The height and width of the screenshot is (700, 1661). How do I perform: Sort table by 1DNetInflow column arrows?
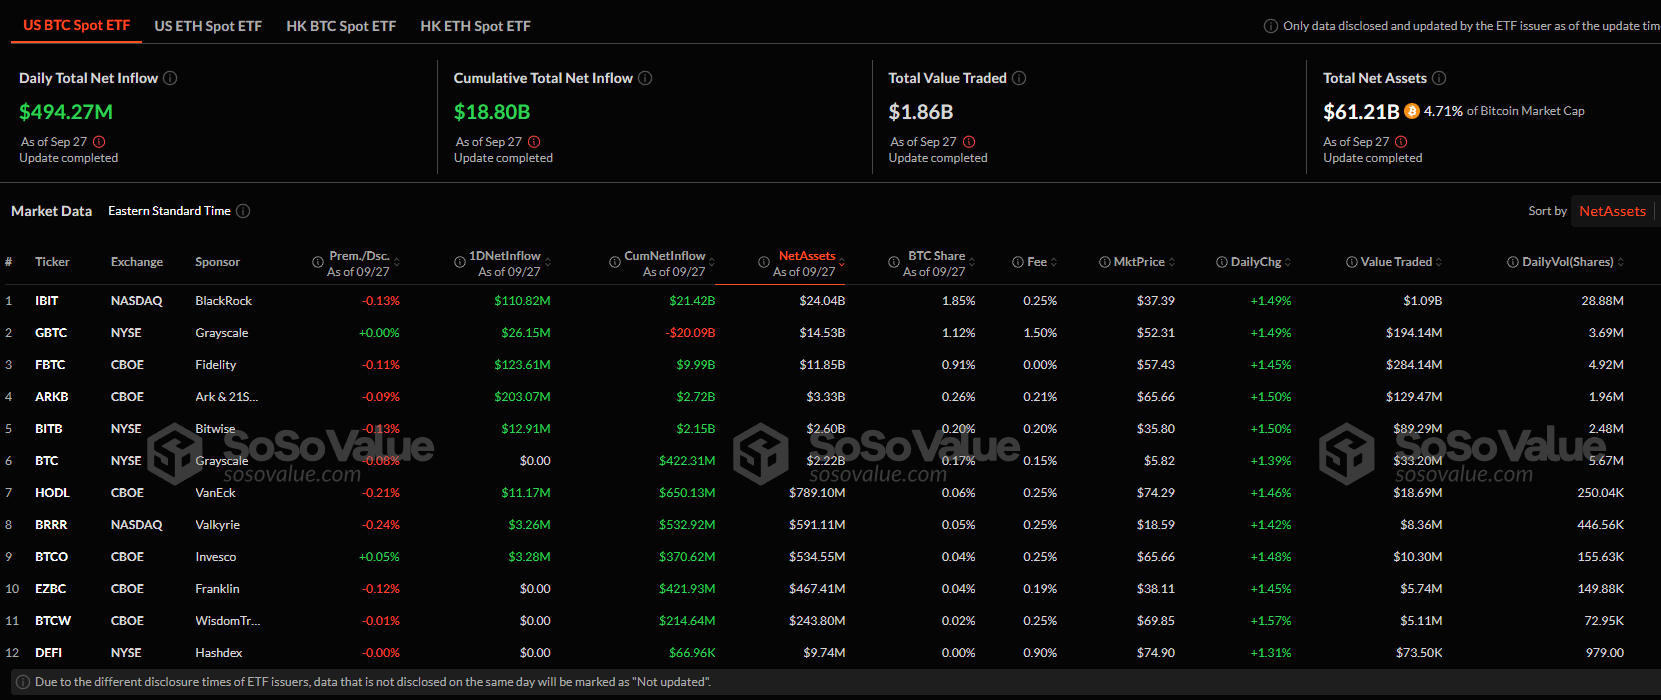pyautogui.click(x=548, y=262)
